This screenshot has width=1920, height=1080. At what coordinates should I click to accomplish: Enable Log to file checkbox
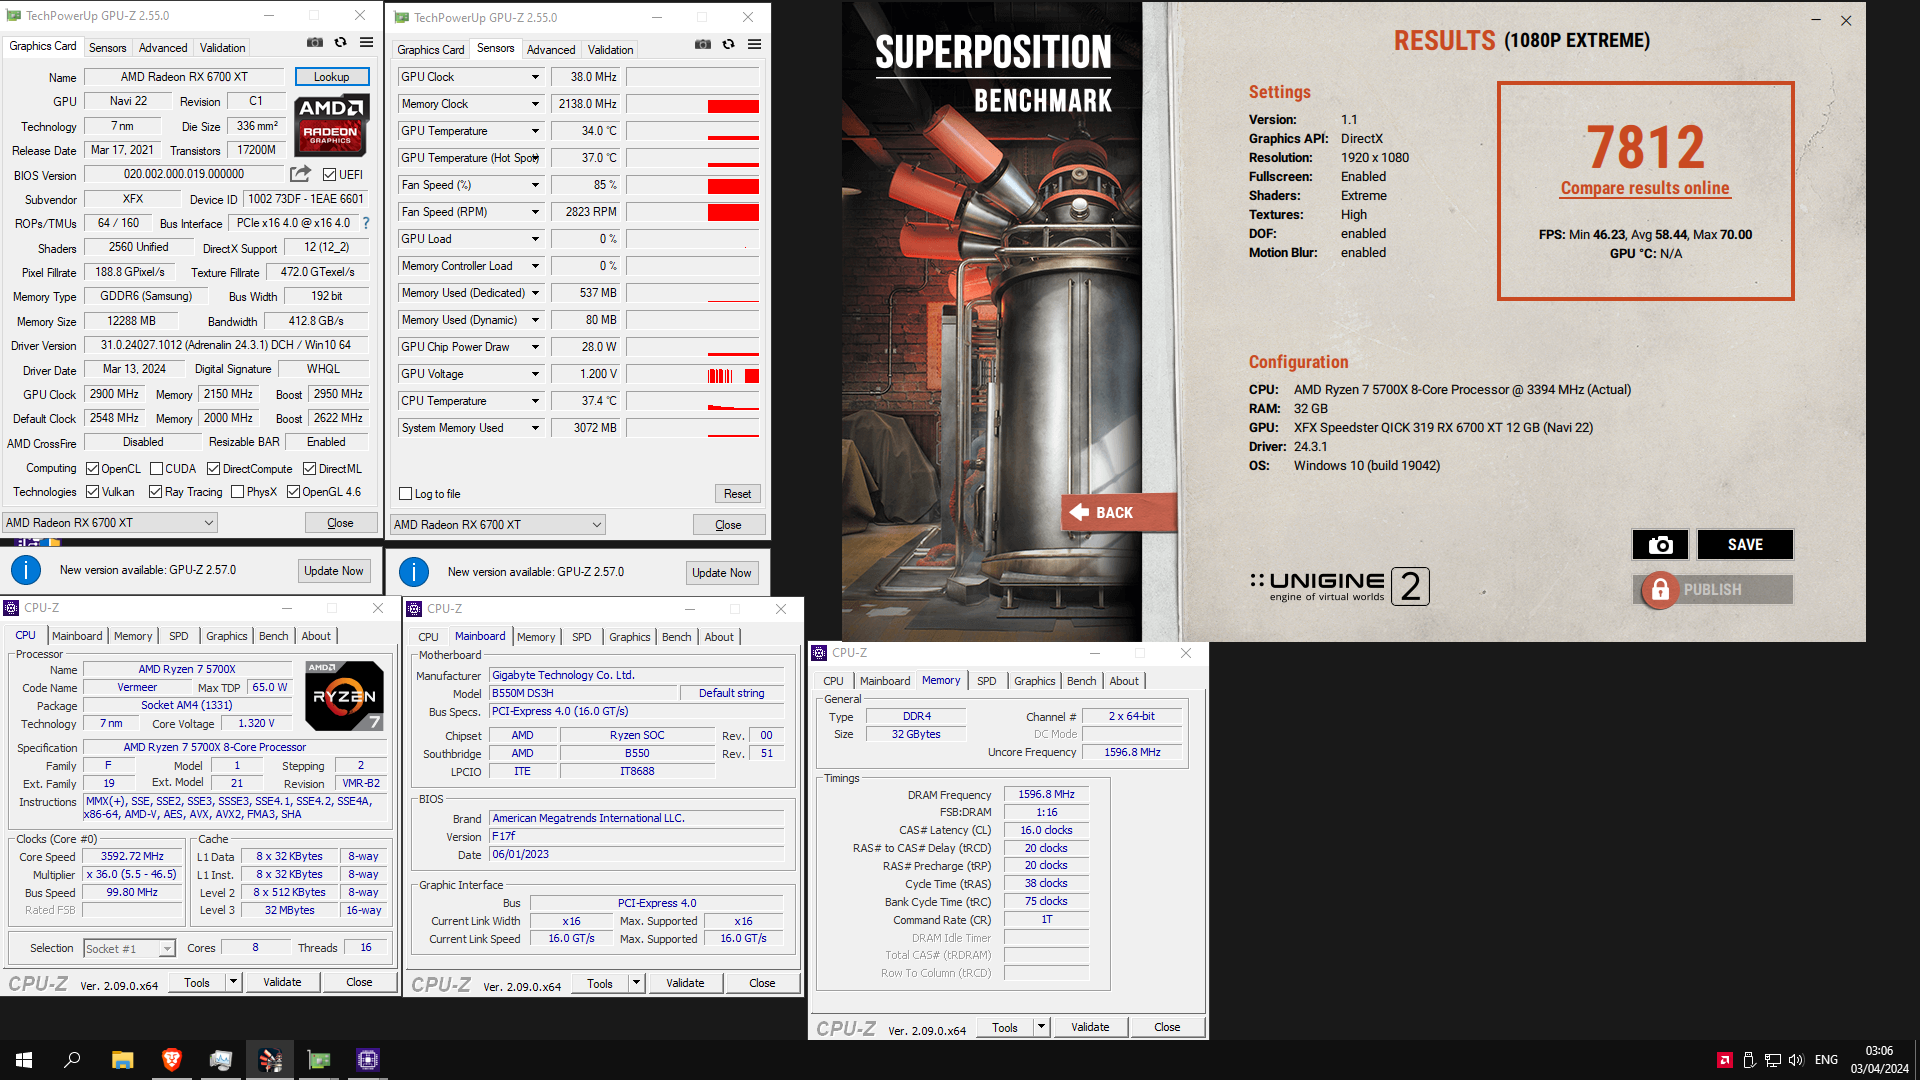pos(405,494)
